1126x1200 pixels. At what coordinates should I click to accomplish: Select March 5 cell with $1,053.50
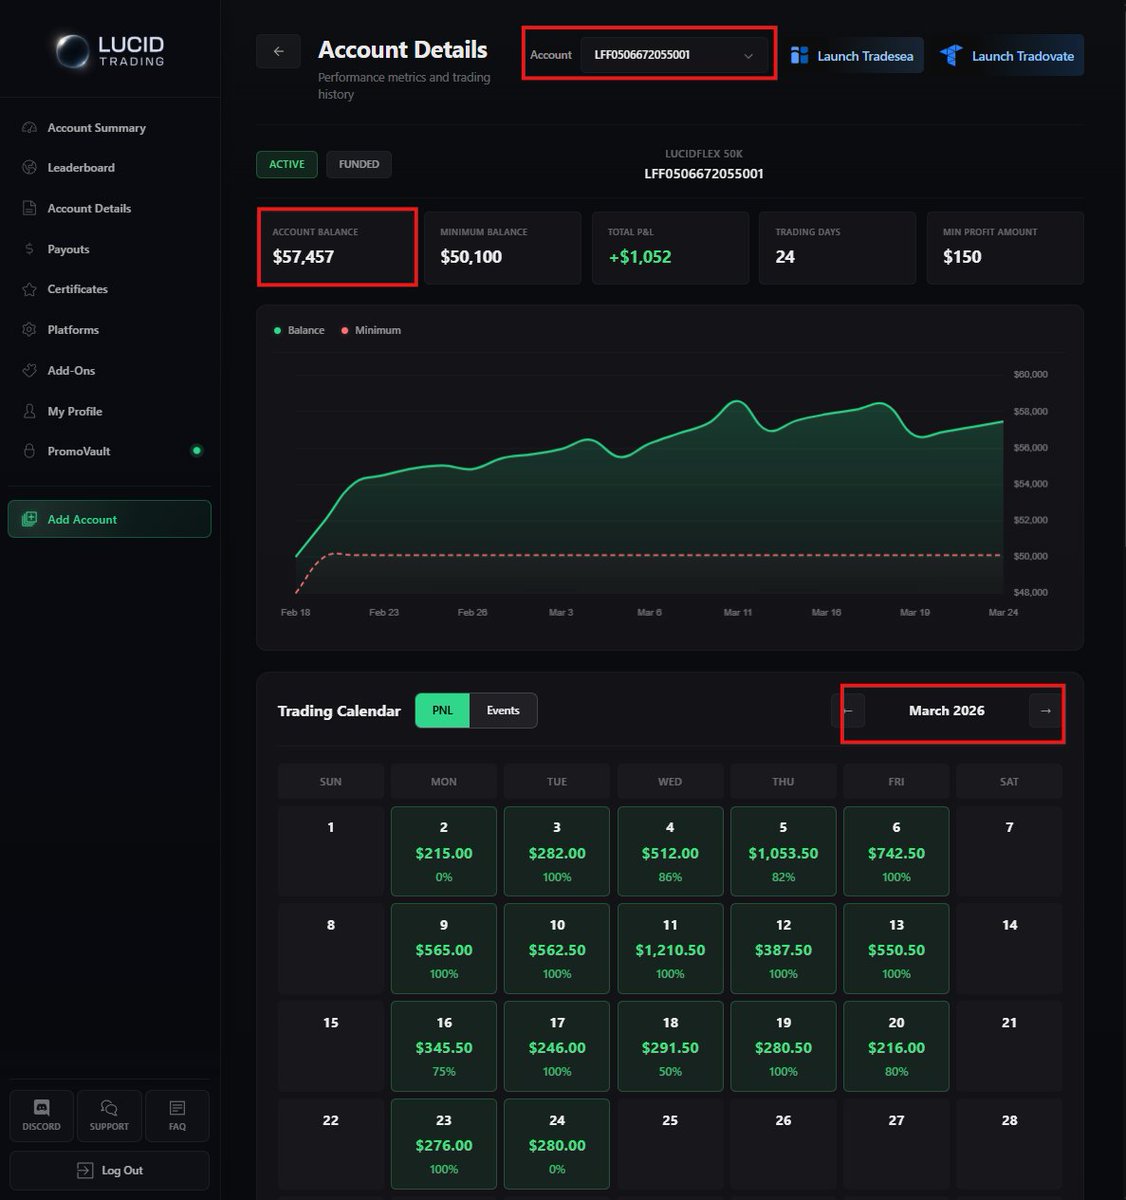pyautogui.click(x=783, y=851)
